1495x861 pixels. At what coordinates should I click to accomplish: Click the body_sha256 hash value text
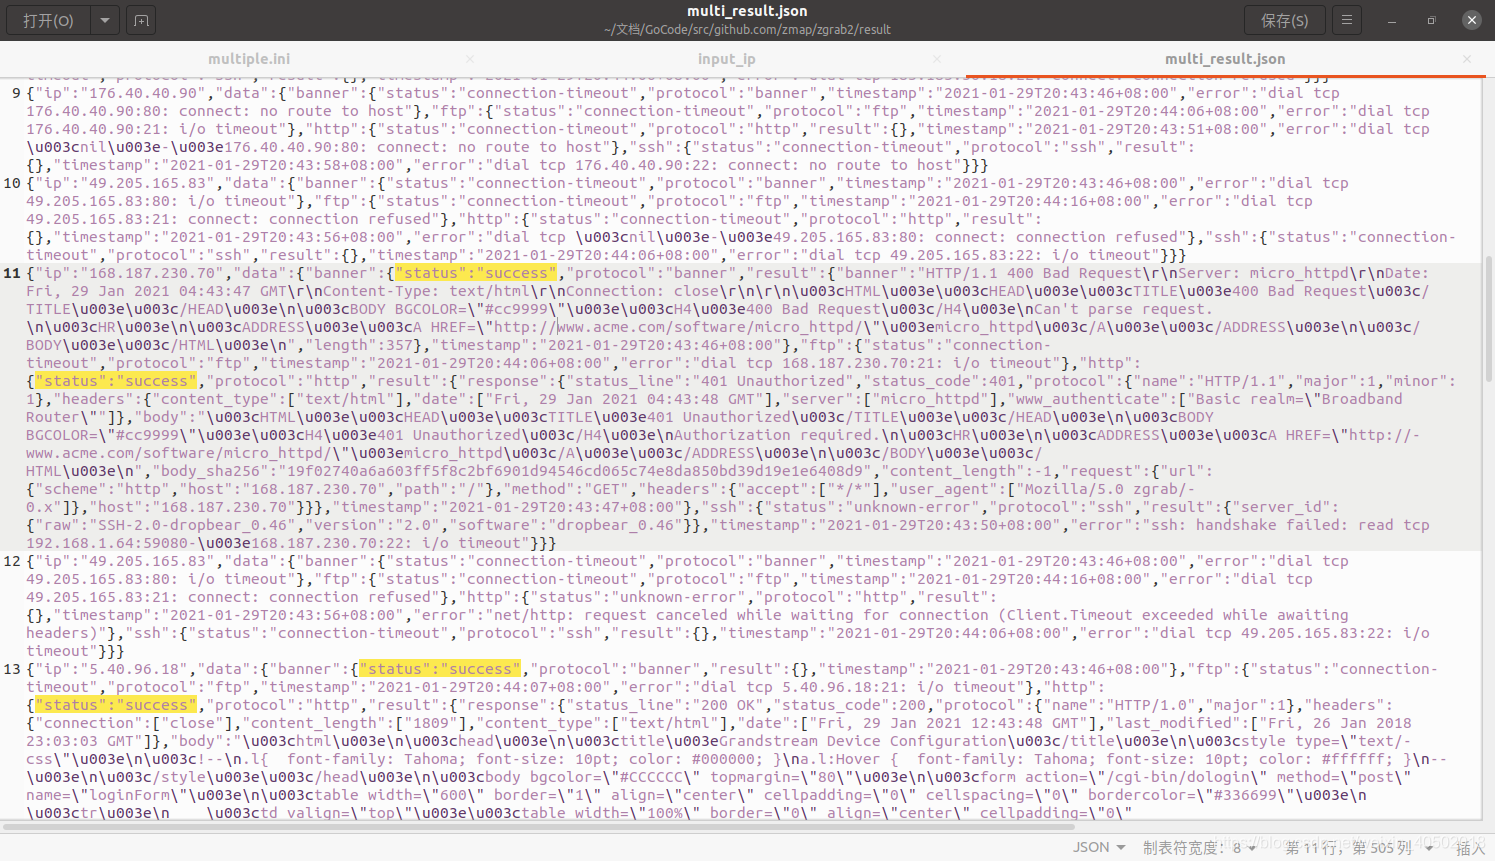575,471
